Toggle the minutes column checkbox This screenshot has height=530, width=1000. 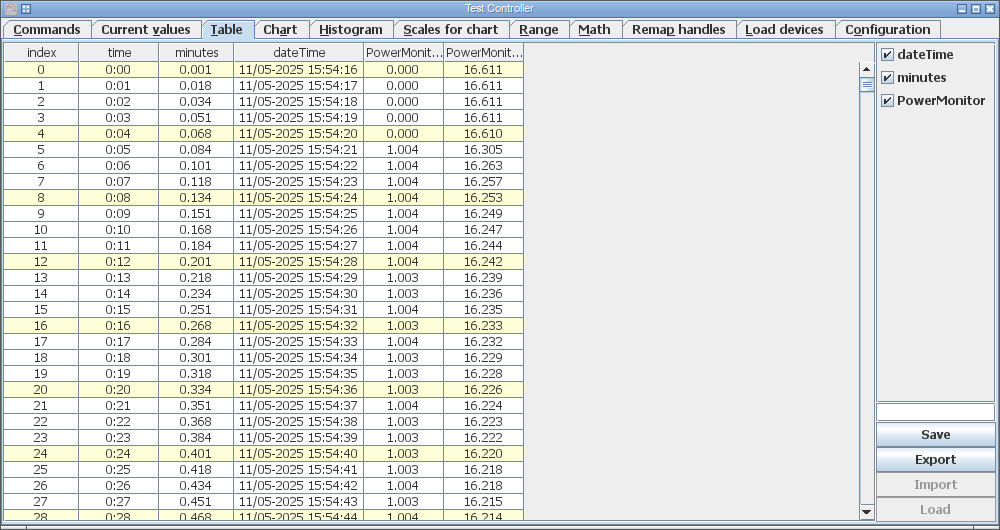point(887,78)
